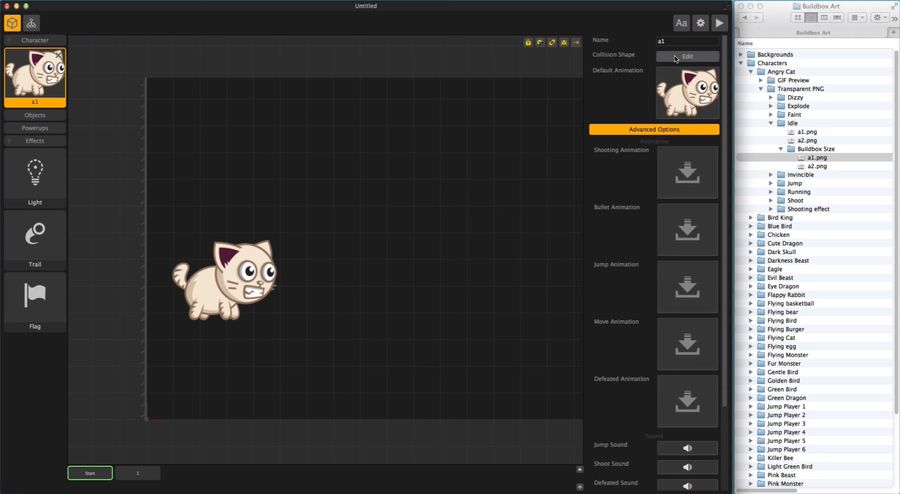
Task: Expand the Running folder
Action: click(771, 192)
